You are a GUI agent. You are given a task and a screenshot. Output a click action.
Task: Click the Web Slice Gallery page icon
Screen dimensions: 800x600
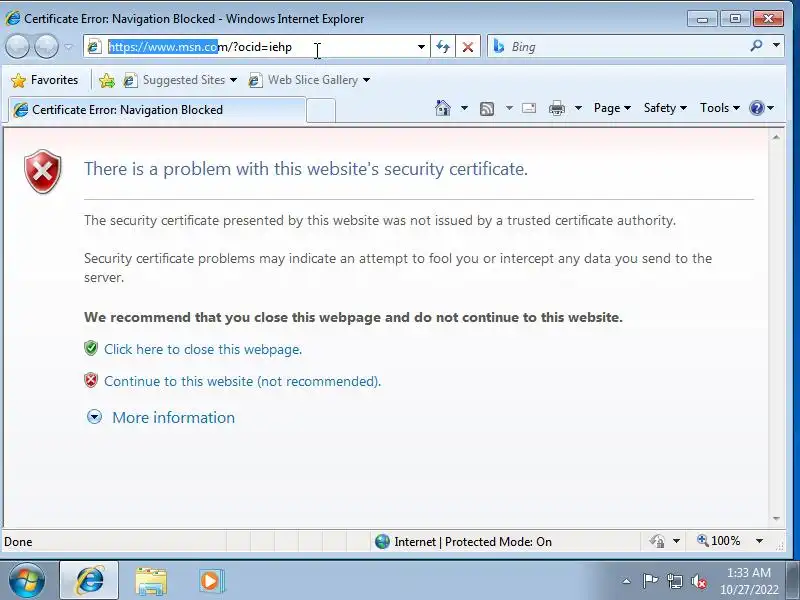(x=255, y=80)
